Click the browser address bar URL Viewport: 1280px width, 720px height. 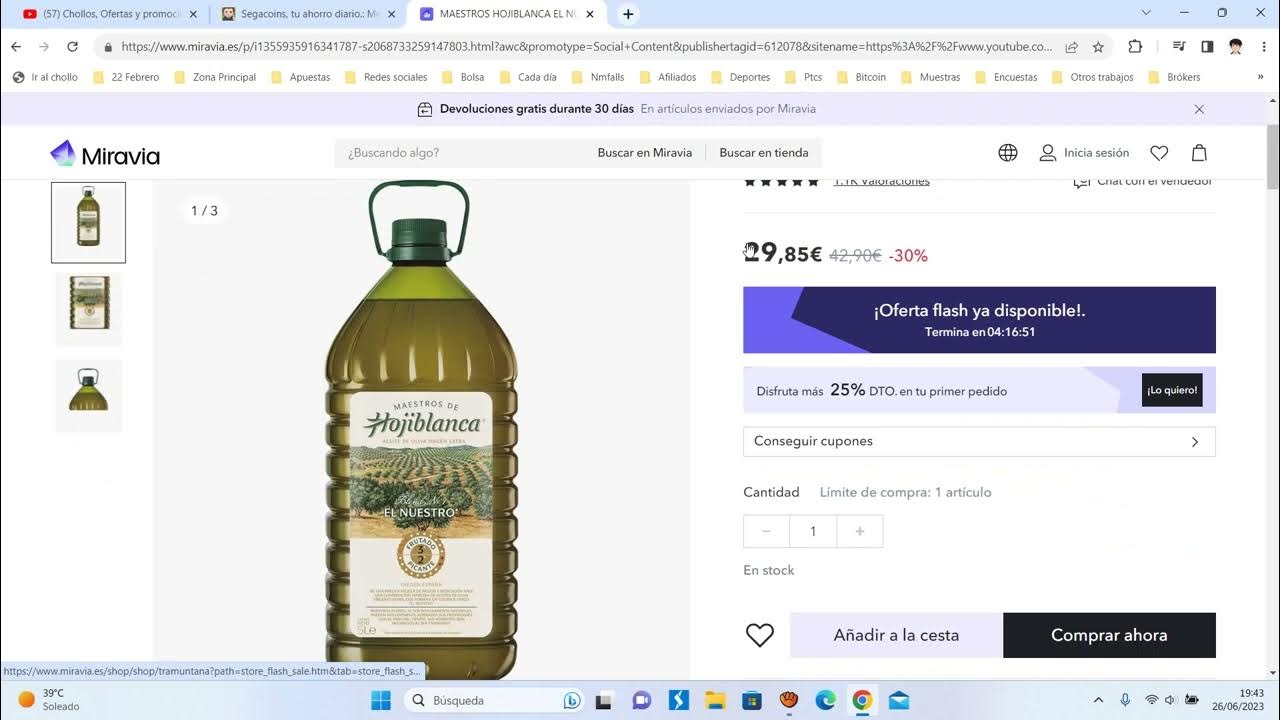pos(586,46)
